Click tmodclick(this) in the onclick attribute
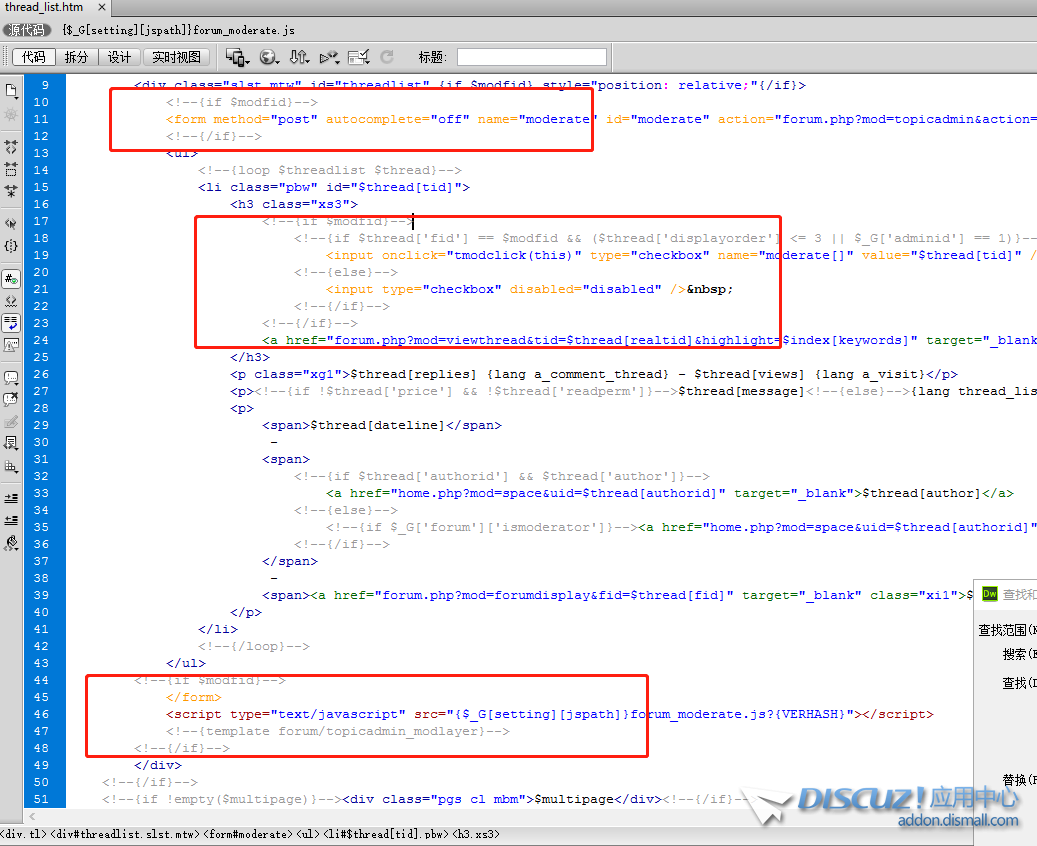This screenshot has width=1037, height=846. (514, 255)
